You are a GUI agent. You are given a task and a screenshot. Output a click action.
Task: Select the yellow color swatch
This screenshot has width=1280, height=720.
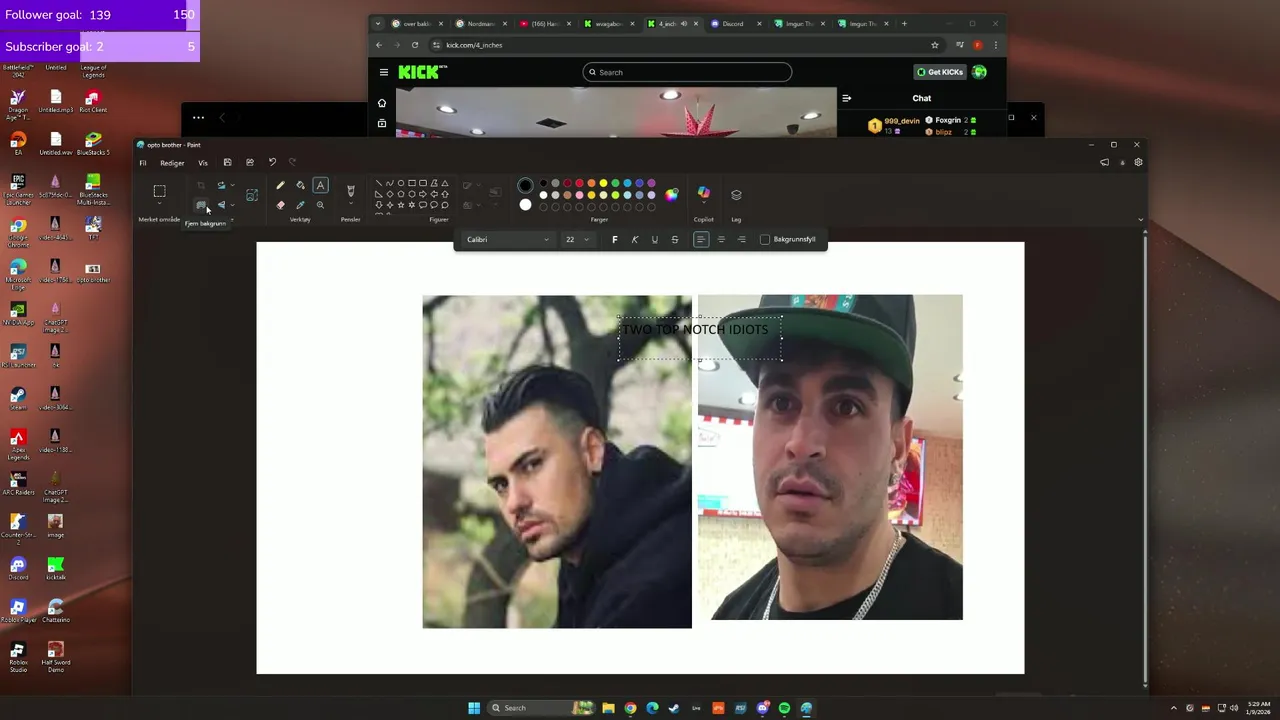click(x=603, y=183)
